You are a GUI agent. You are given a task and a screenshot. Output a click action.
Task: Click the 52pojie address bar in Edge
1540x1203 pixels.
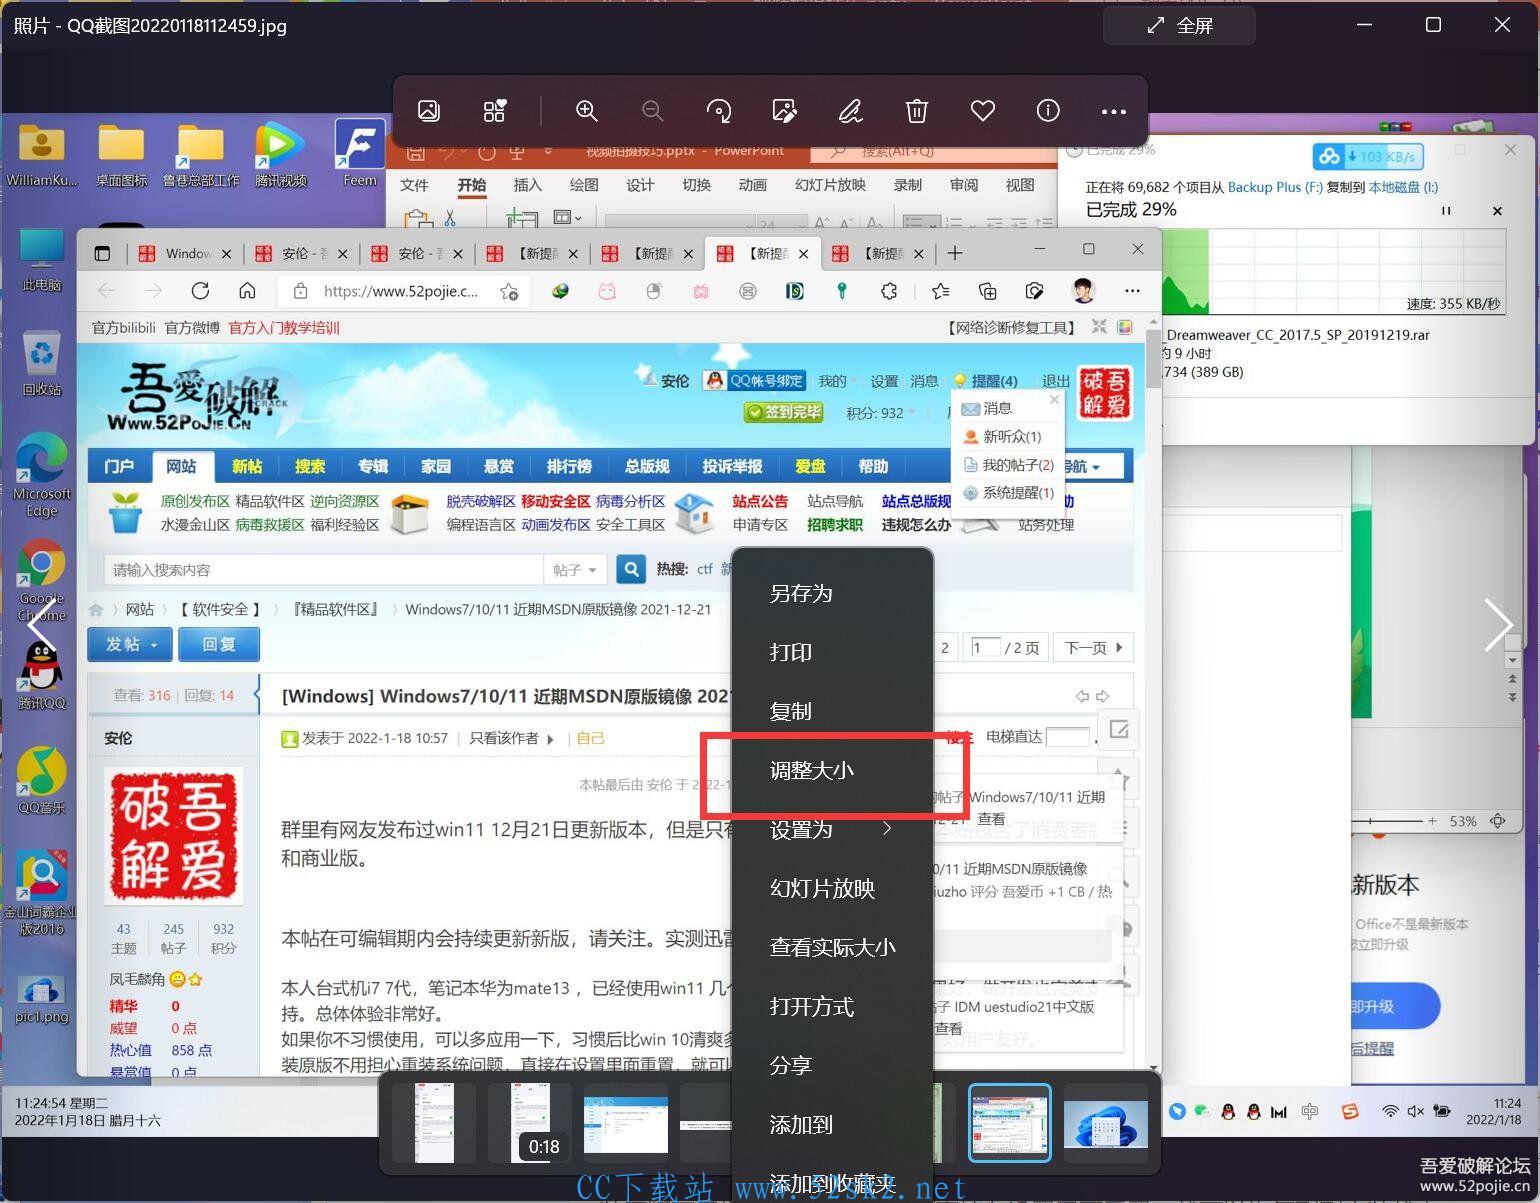point(400,291)
